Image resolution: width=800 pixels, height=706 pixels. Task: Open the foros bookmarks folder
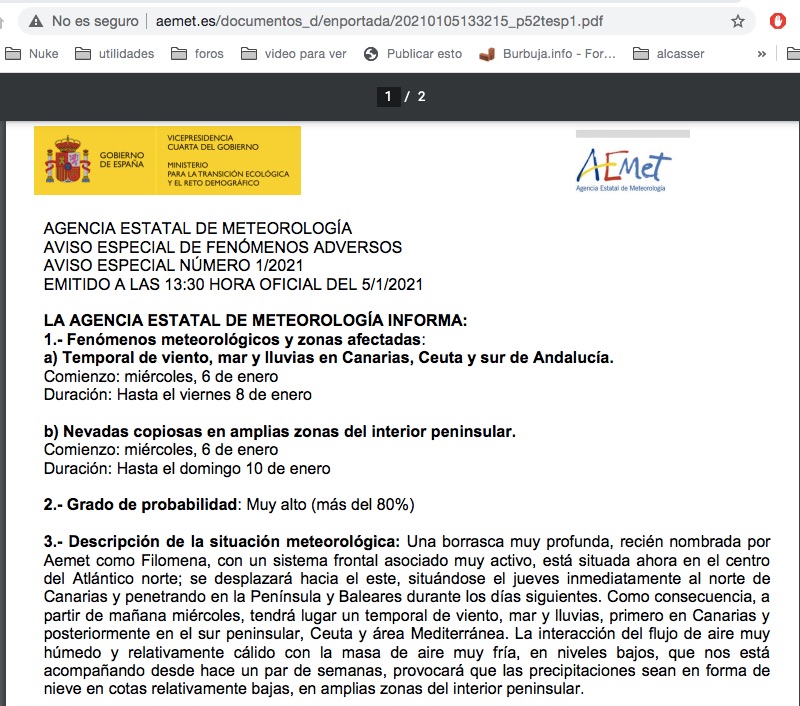[199, 54]
